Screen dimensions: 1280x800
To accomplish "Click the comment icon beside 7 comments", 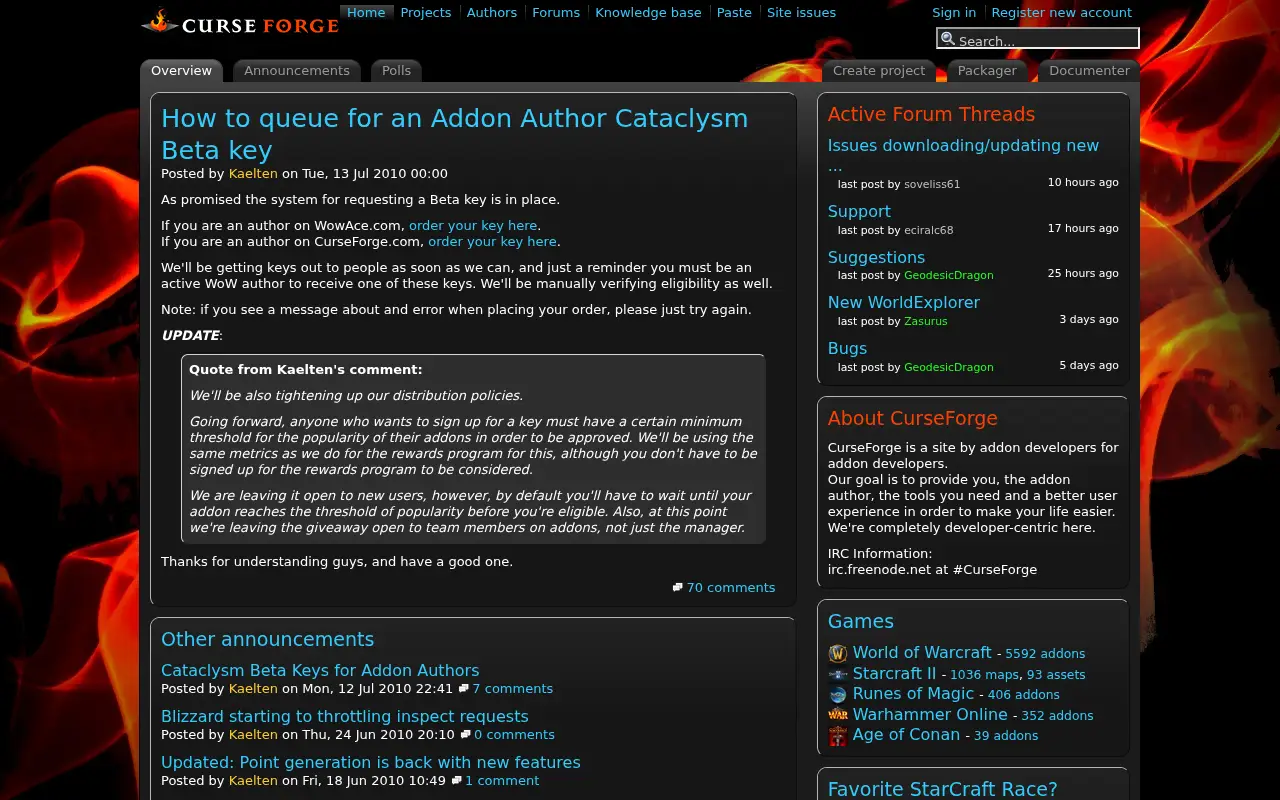I will point(464,689).
